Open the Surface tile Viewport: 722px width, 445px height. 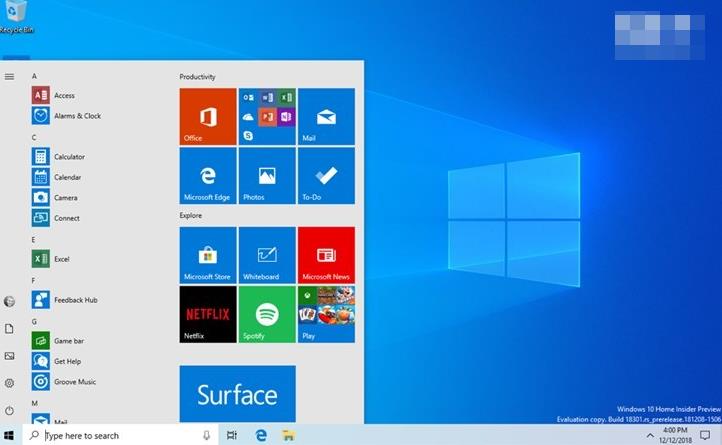[x=238, y=394]
